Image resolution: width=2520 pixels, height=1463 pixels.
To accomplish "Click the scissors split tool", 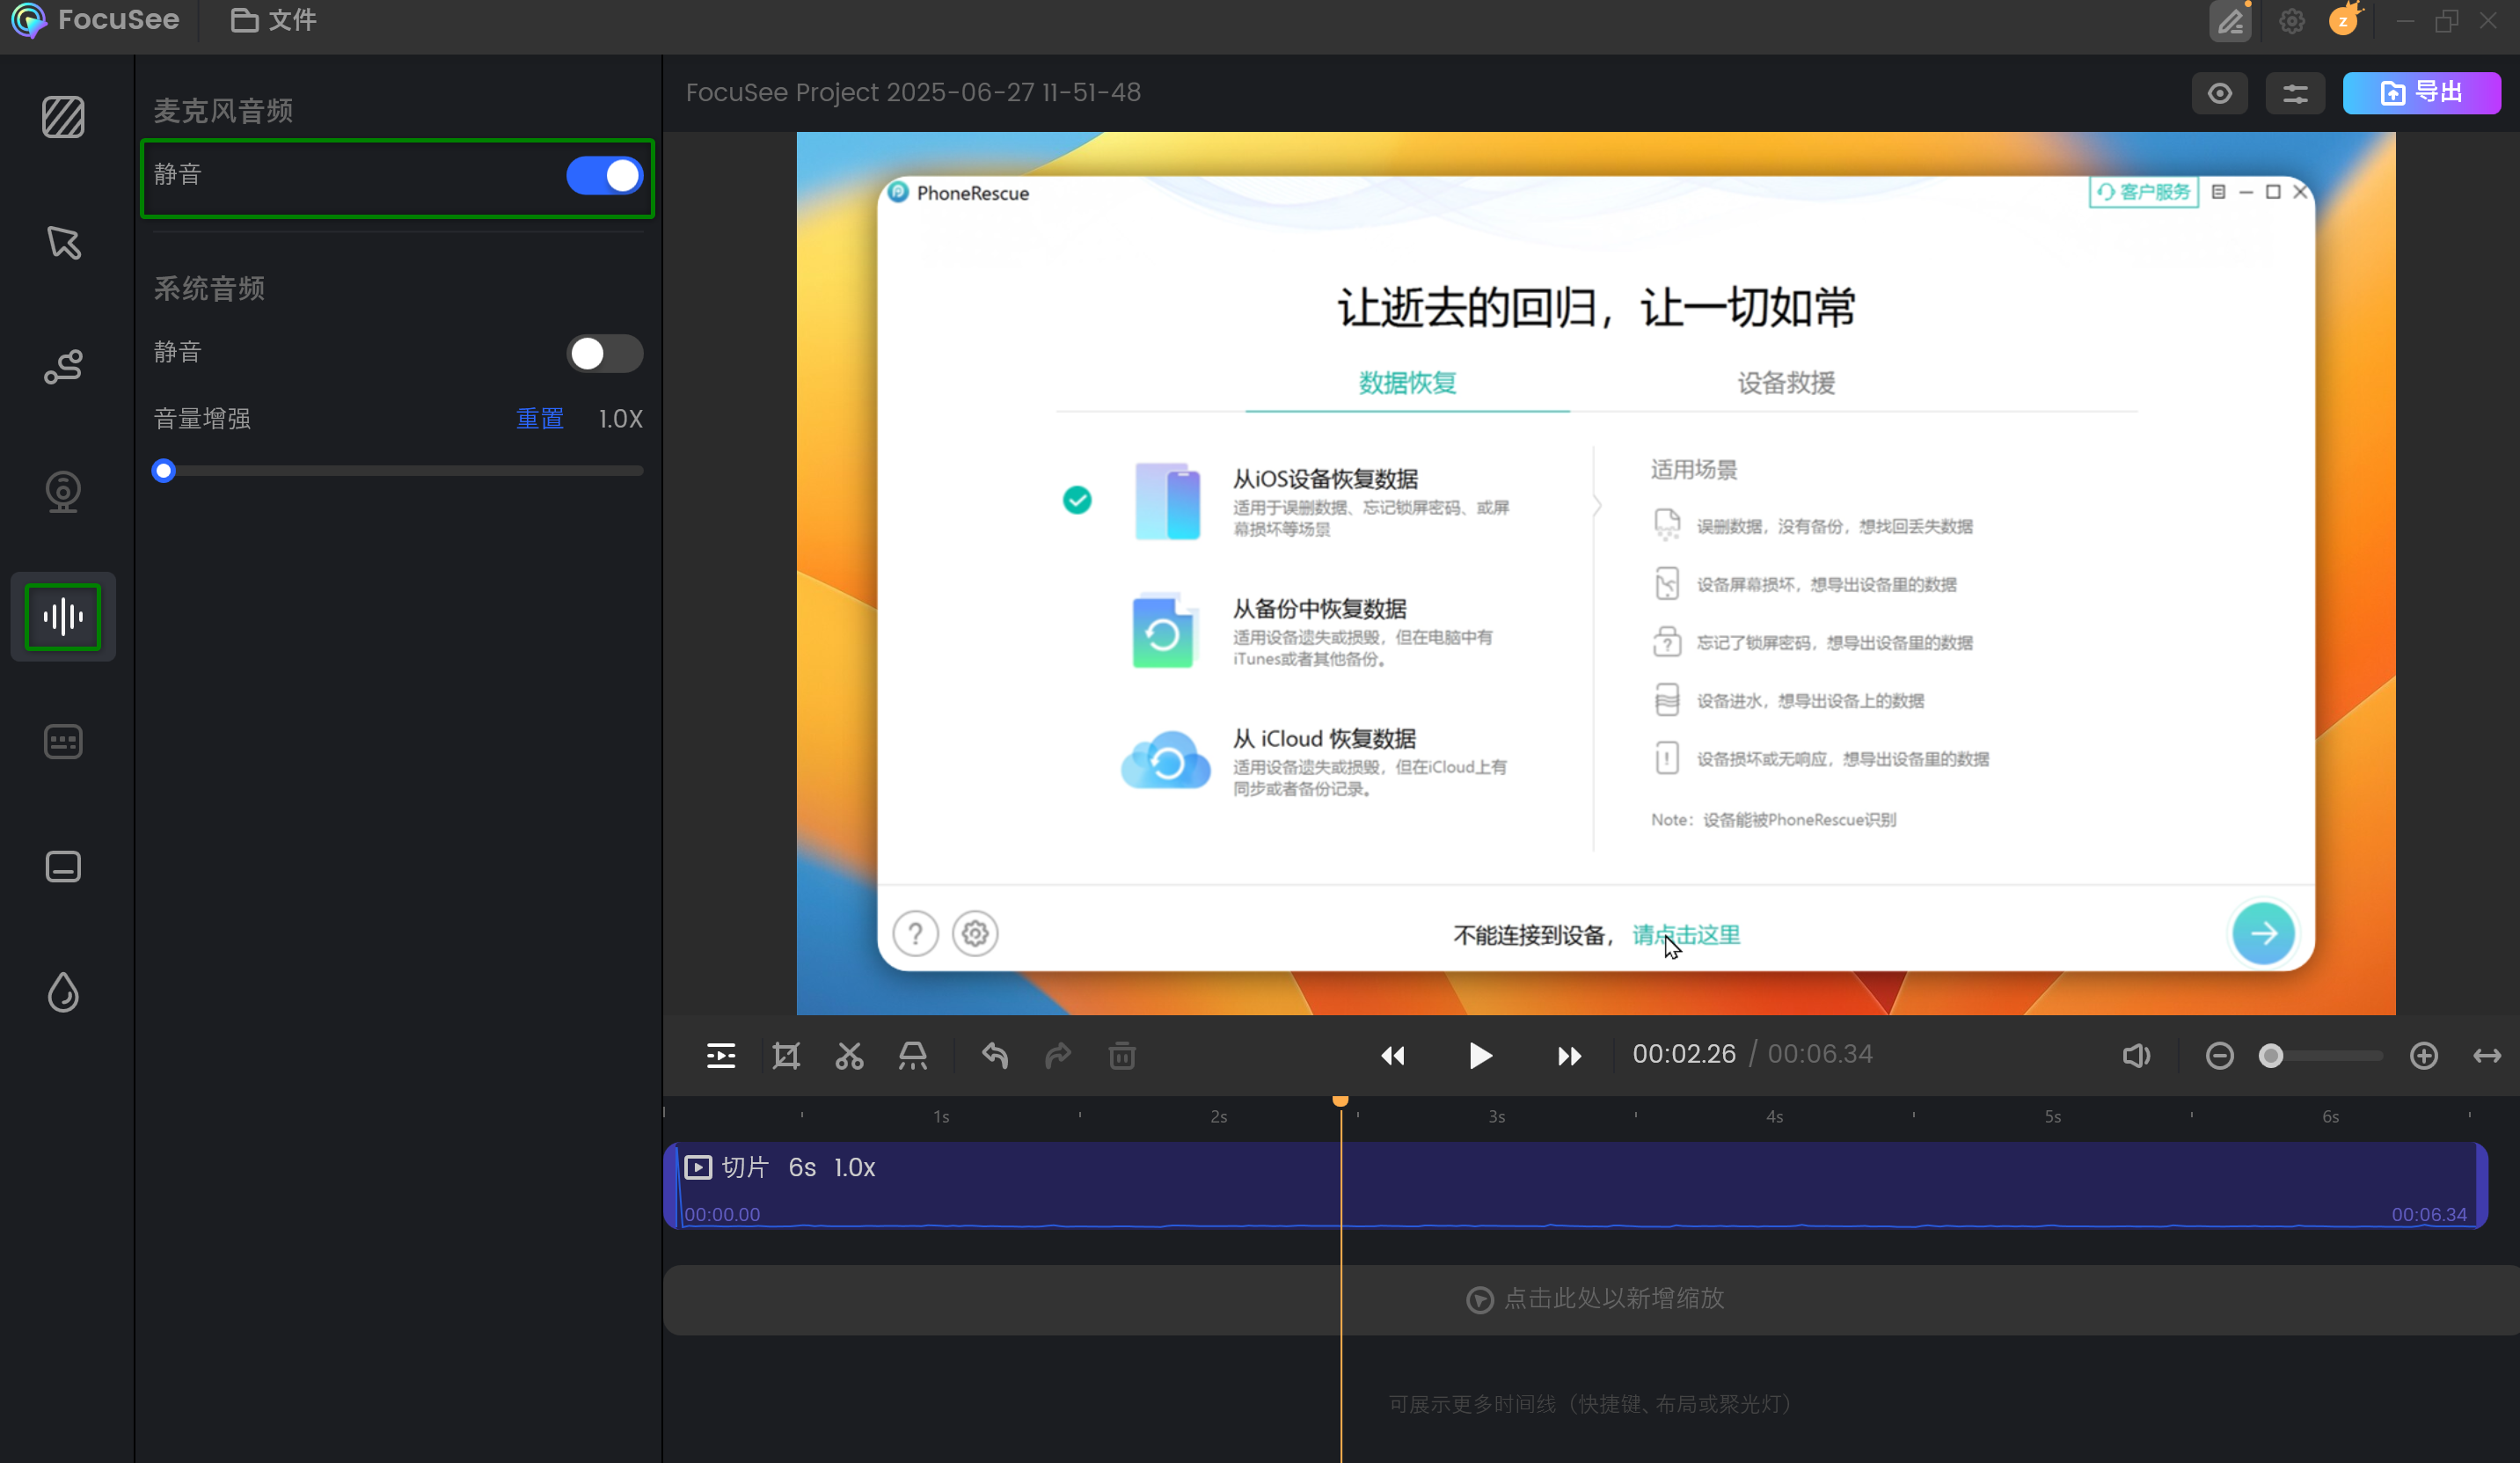I will tap(849, 1056).
